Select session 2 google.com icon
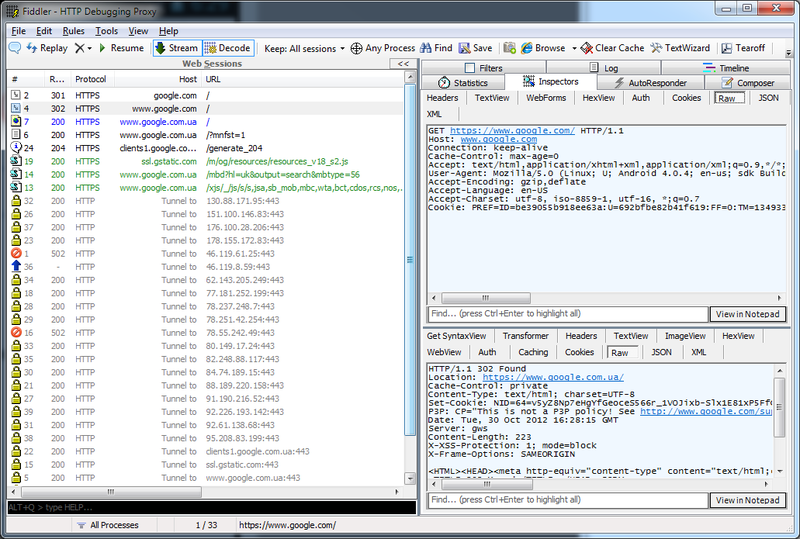800x539 pixels. pos(16,95)
